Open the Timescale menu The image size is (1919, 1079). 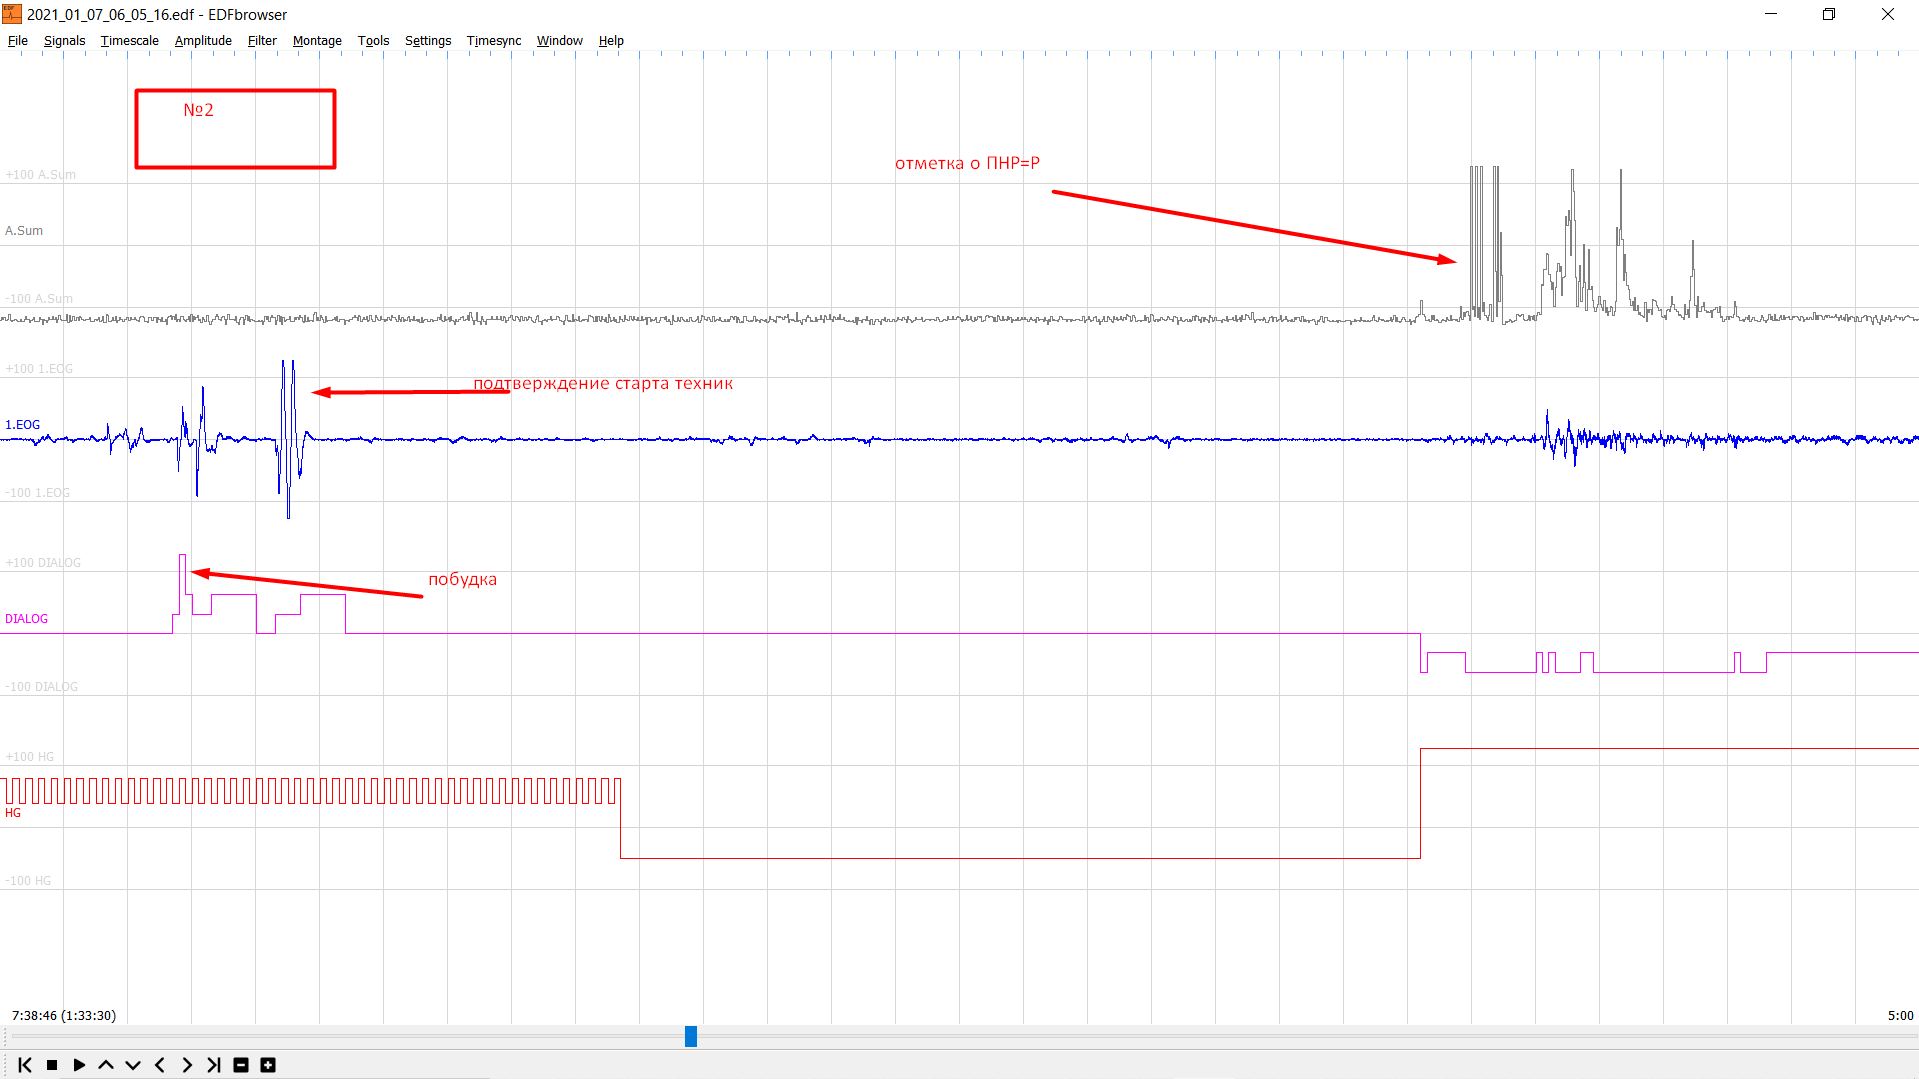[130, 41]
